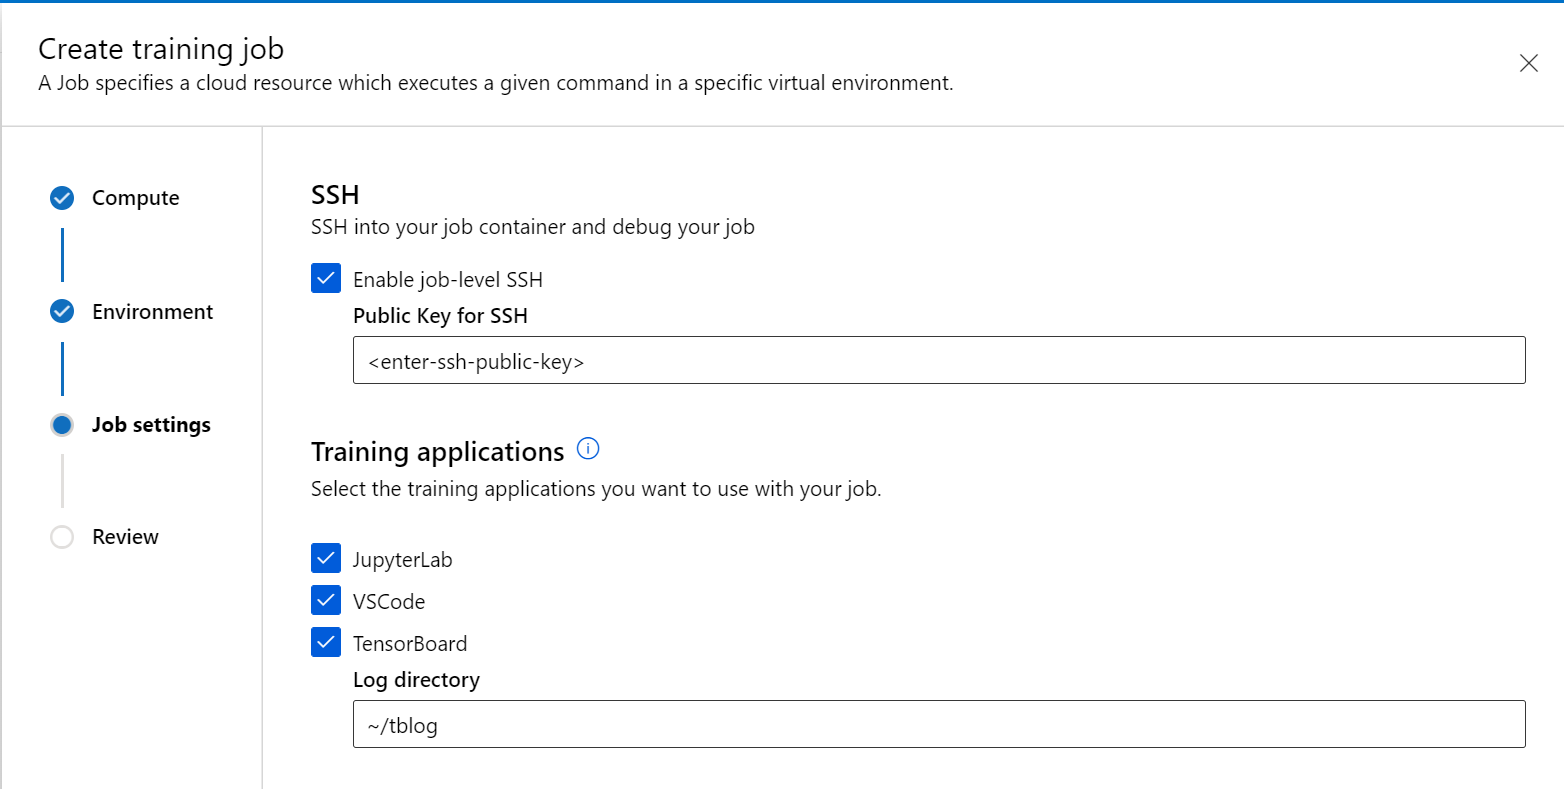Click the Review step empty circle
The height and width of the screenshot is (789, 1564).
(x=62, y=537)
